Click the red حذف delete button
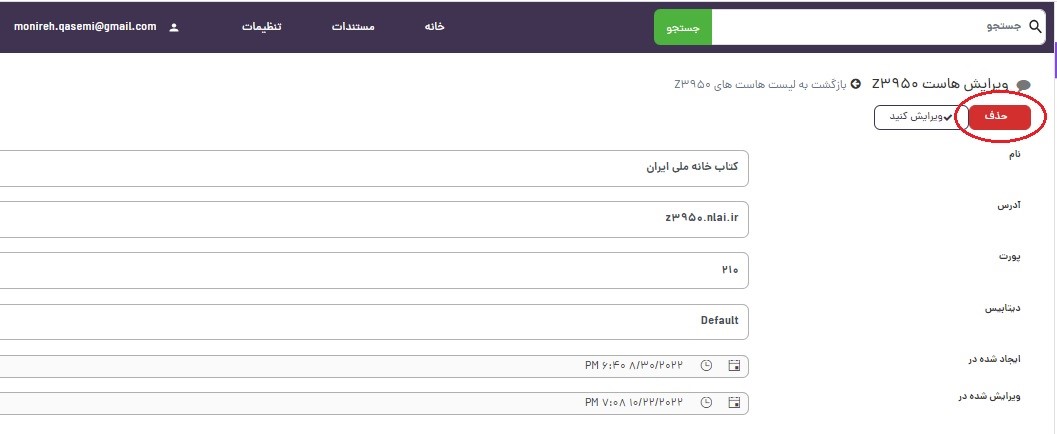Image resolution: width=1057 pixels, height=434 pixels. click(x=994, y=117)
